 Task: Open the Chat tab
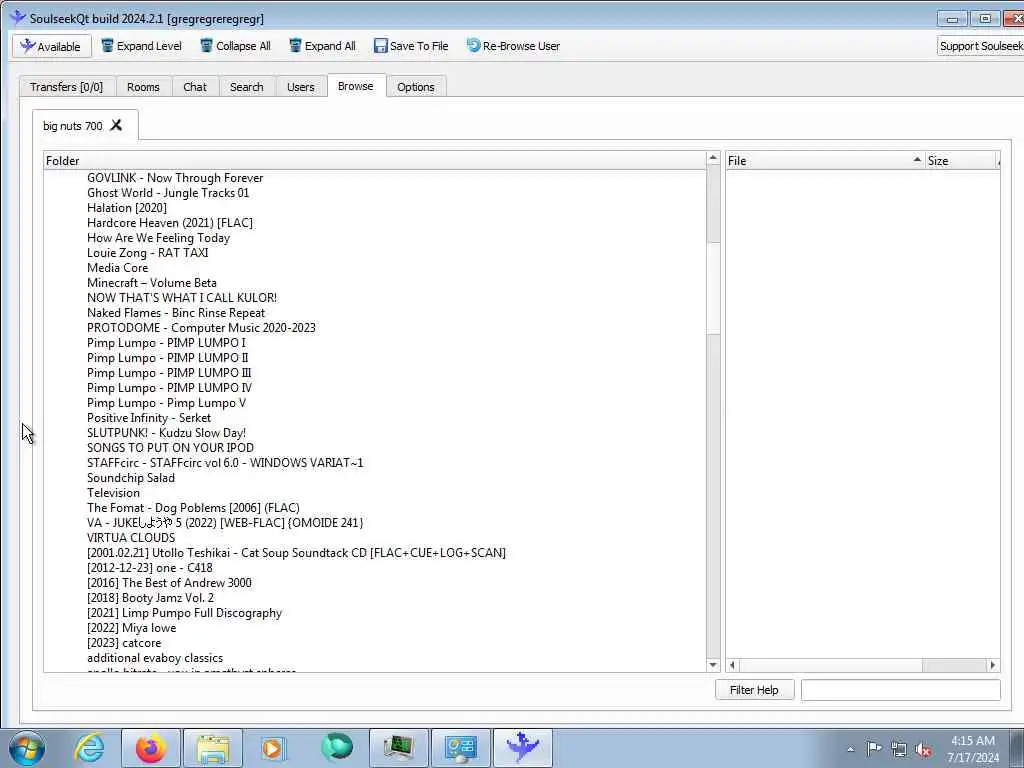coord(195,87)
